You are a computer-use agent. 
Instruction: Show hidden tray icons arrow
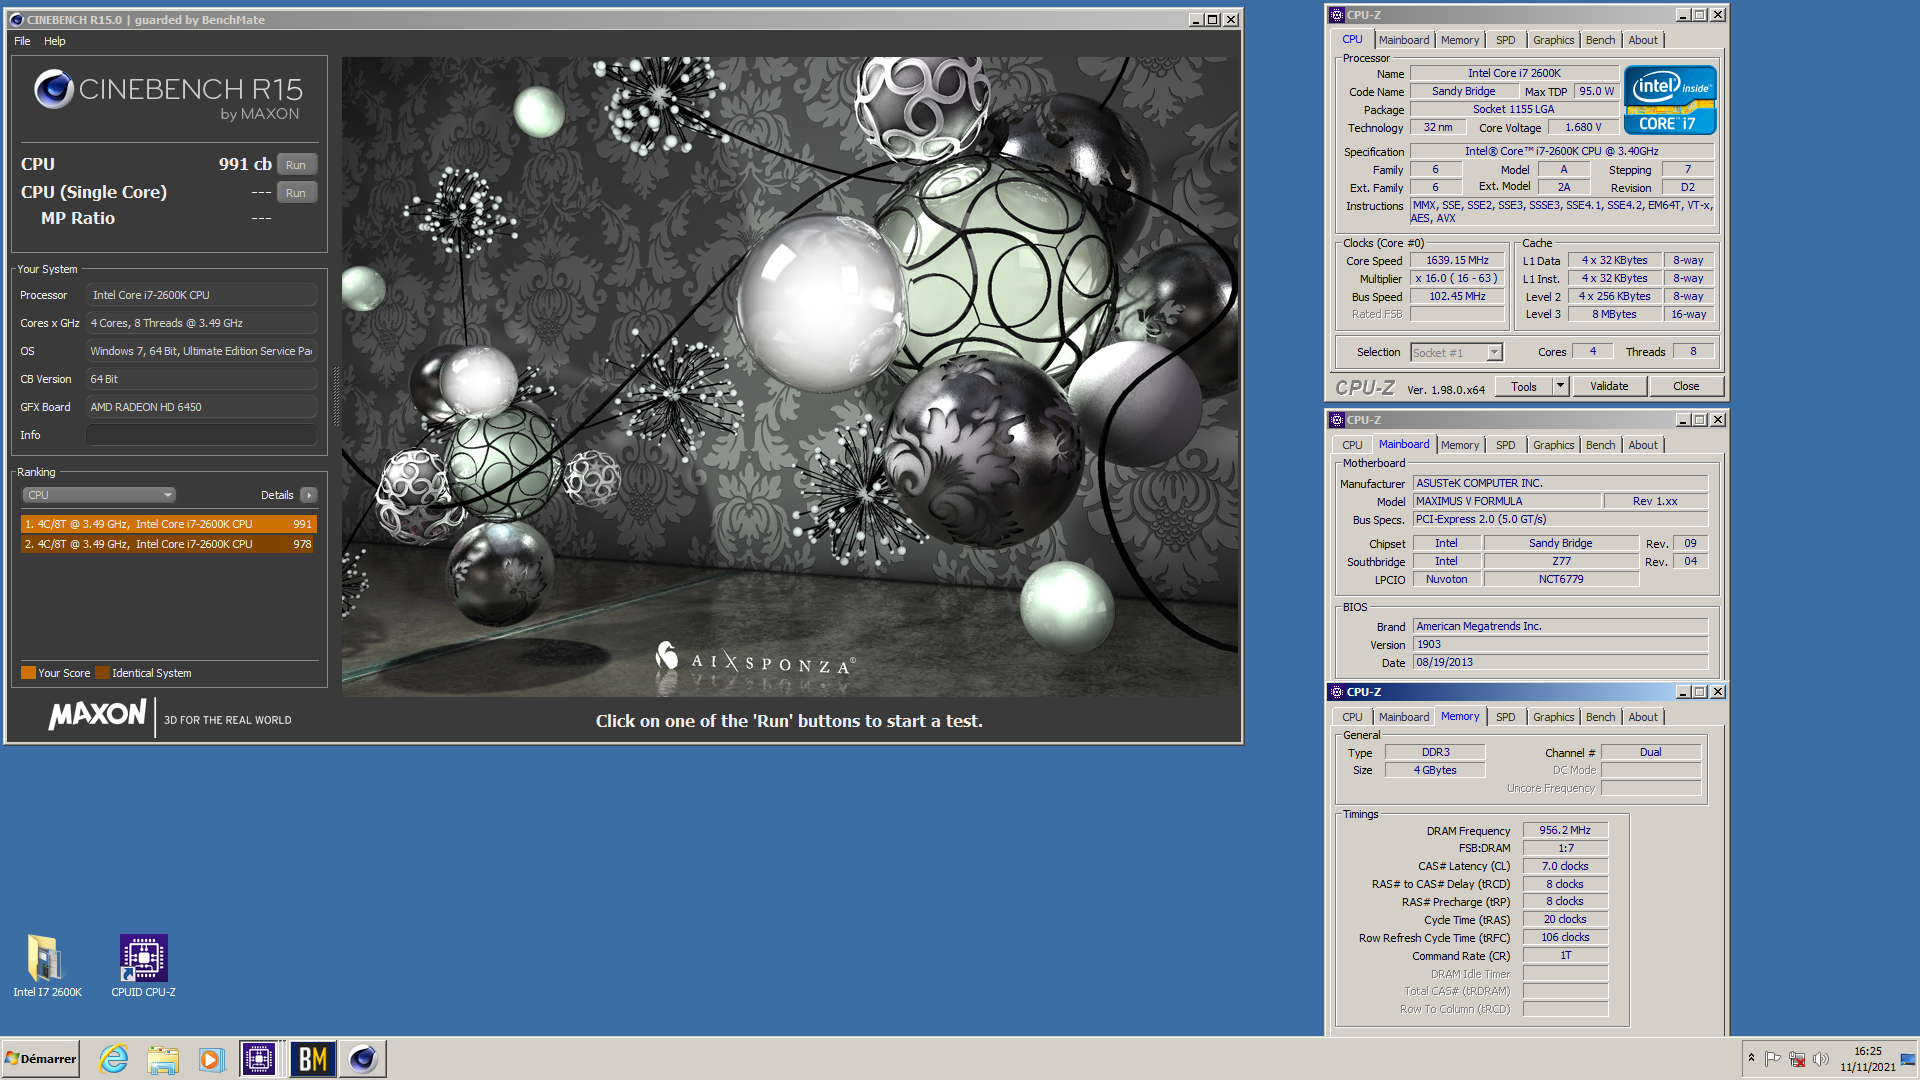click(1751, 1058)
